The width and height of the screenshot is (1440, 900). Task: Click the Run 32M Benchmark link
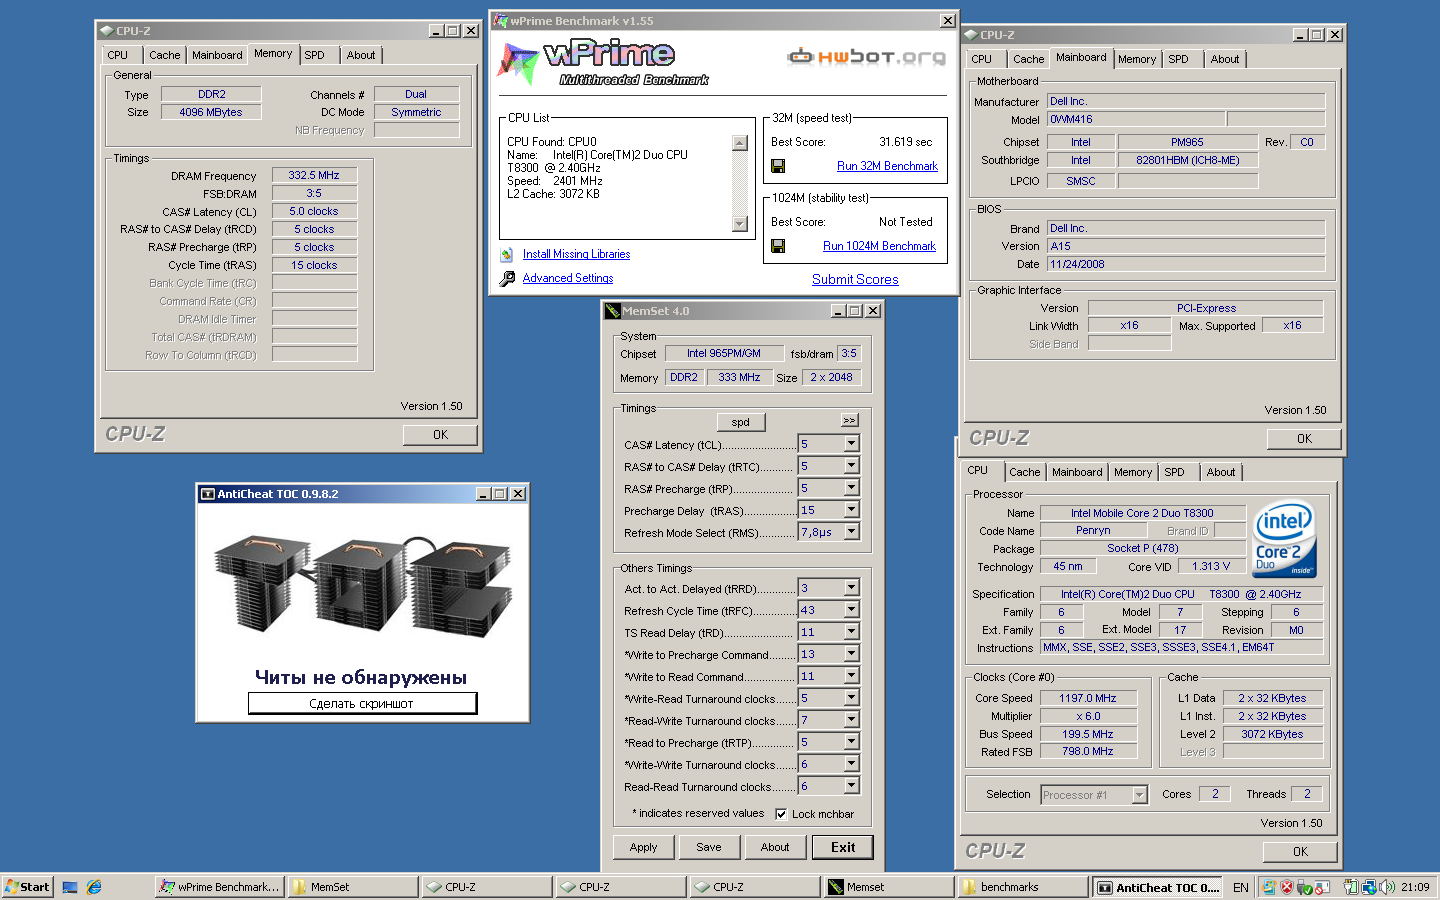click(x=887, y=166)
